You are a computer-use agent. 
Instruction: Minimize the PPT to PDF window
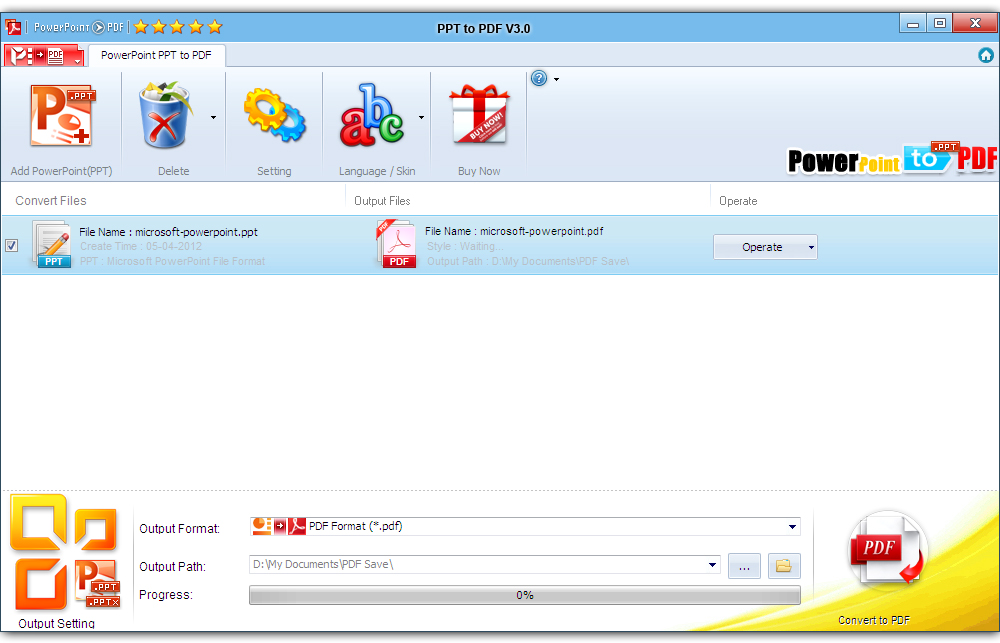[913, 24]
